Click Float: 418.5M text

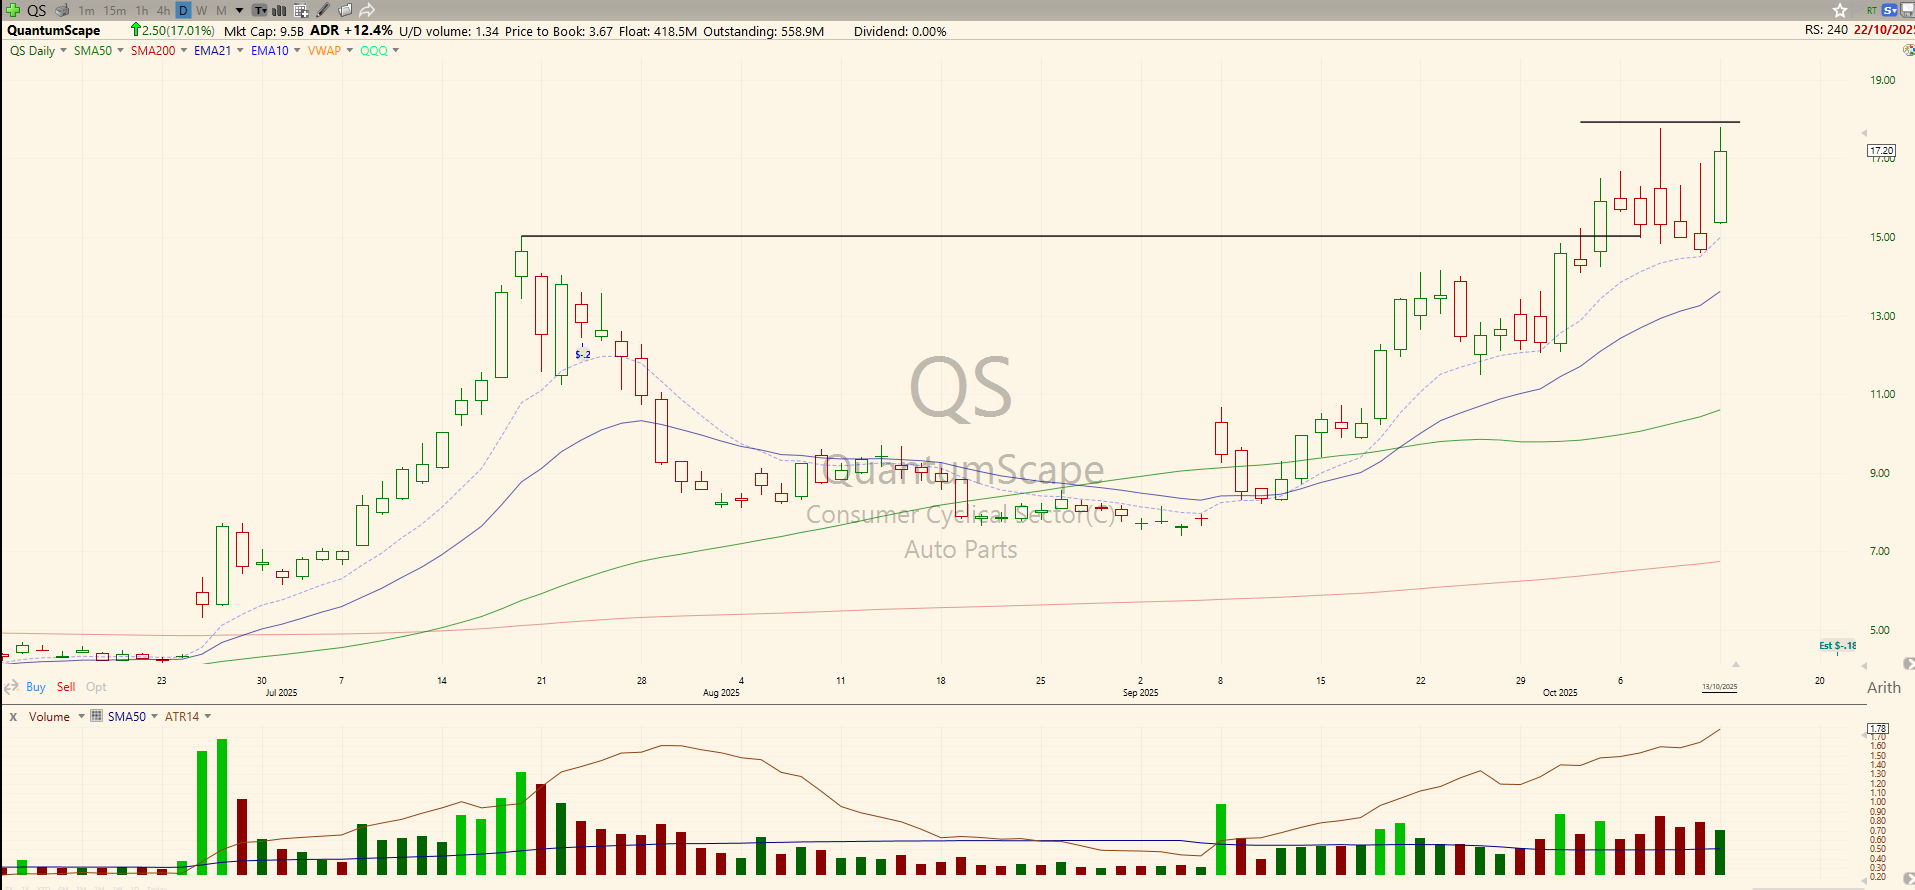[658, 31]
